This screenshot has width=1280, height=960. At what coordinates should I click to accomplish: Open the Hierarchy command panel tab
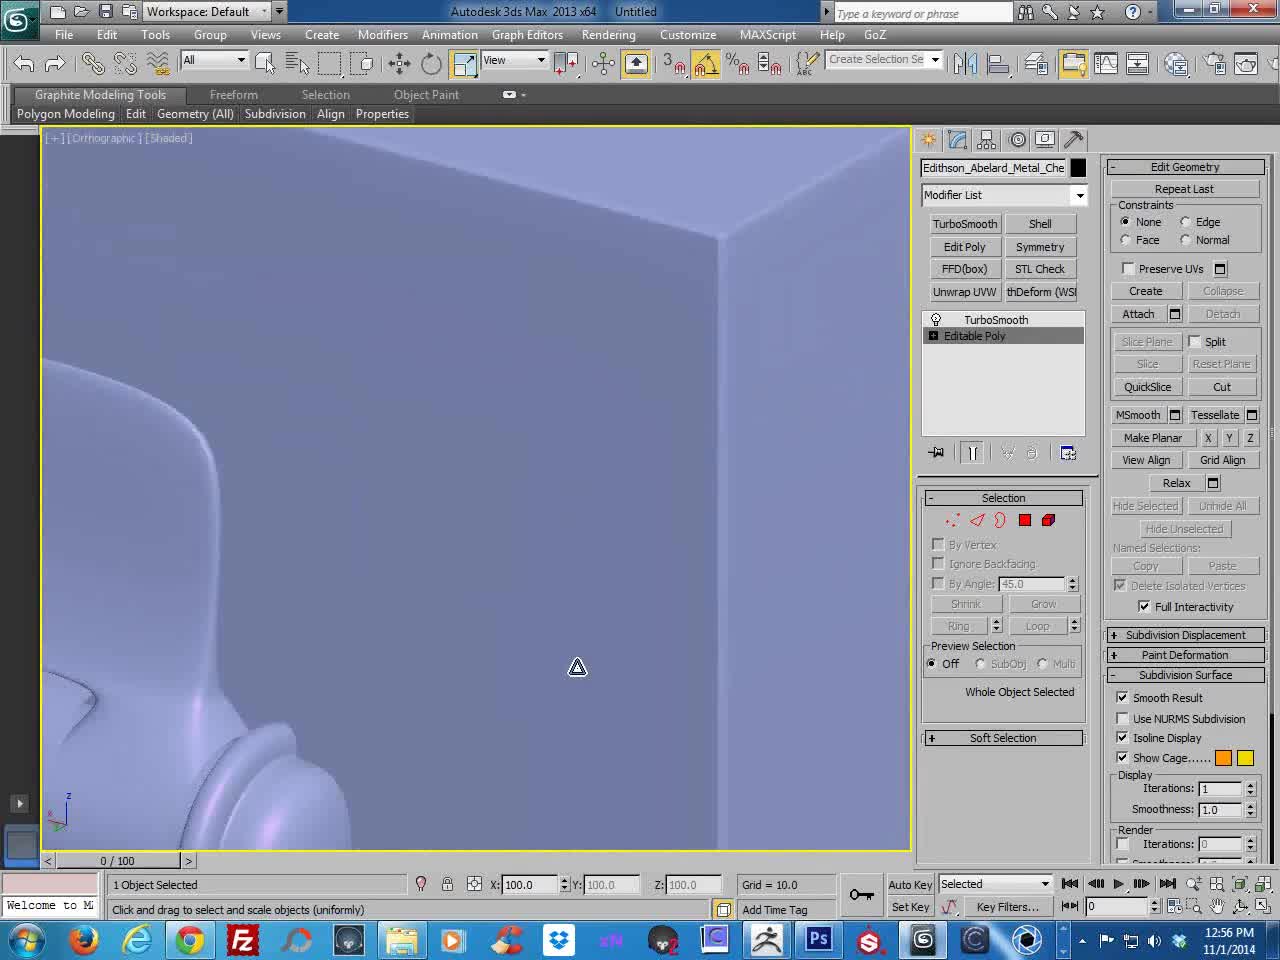[987, 140]
